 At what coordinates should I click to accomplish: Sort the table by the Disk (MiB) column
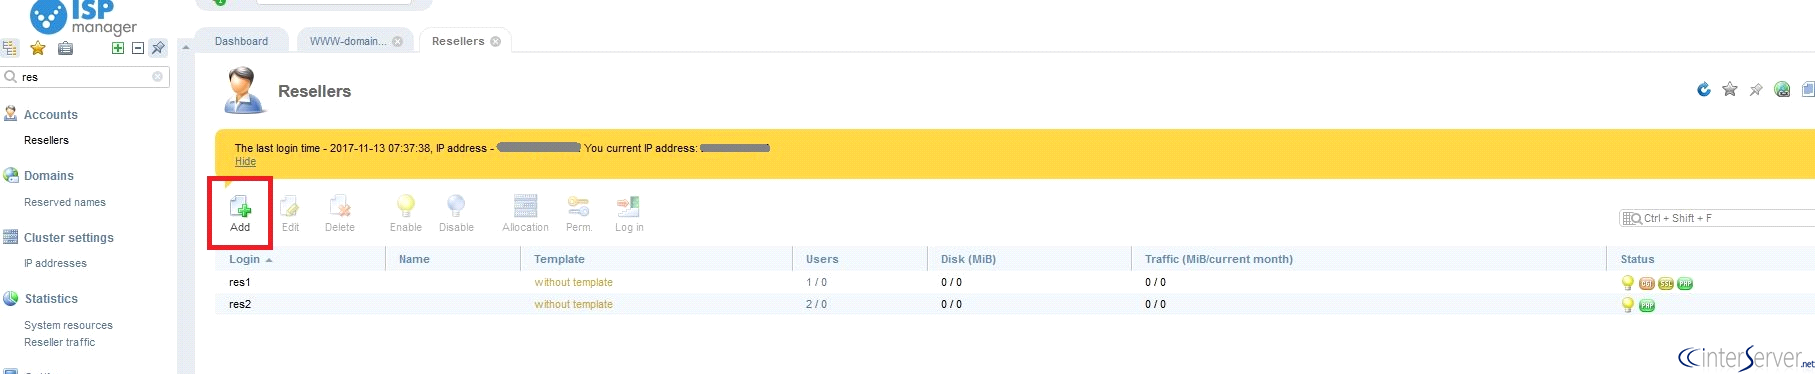coord(1030,259)
